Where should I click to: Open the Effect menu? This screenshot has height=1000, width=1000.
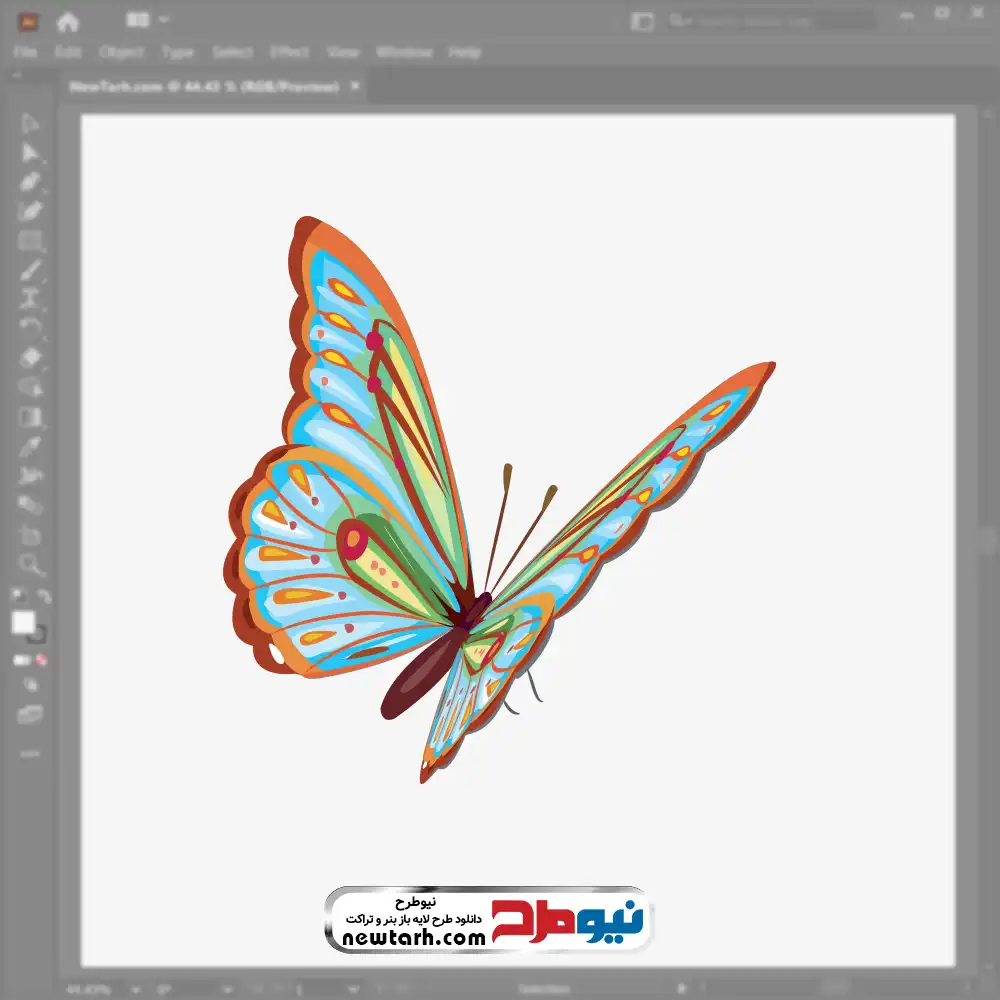pyautogui.click(x=288, y=52)
